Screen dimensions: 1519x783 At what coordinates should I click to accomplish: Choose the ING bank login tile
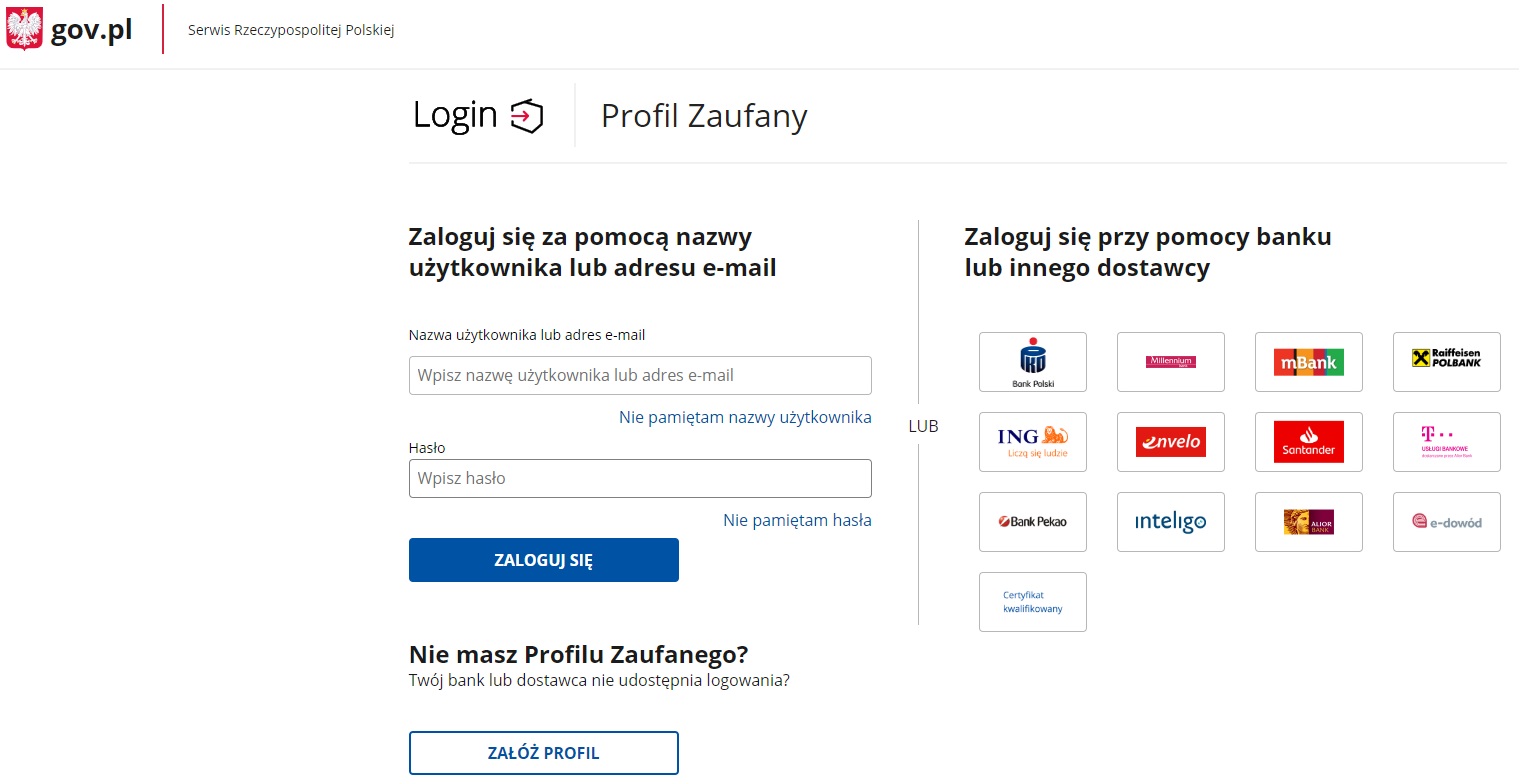click(1033, 442)
